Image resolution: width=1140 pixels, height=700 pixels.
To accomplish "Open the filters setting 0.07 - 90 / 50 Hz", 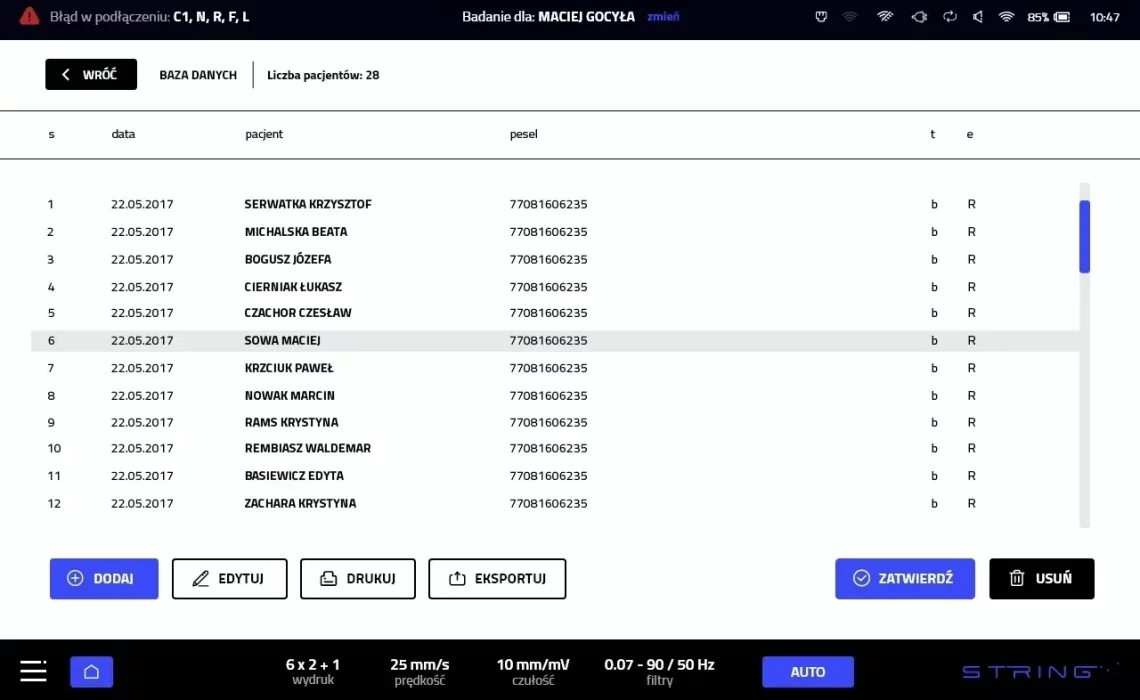I will point(659,671).
